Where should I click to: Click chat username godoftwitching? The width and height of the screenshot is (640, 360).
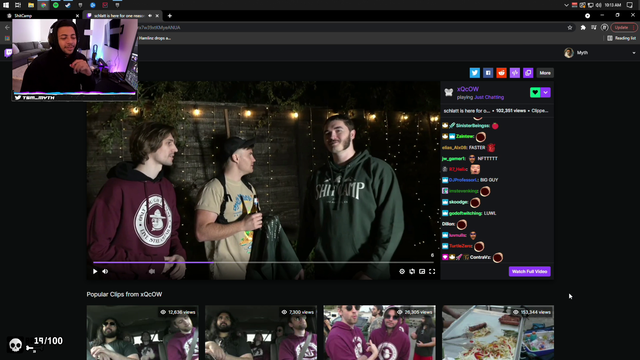pyautogui.click(x=465, y=213)
